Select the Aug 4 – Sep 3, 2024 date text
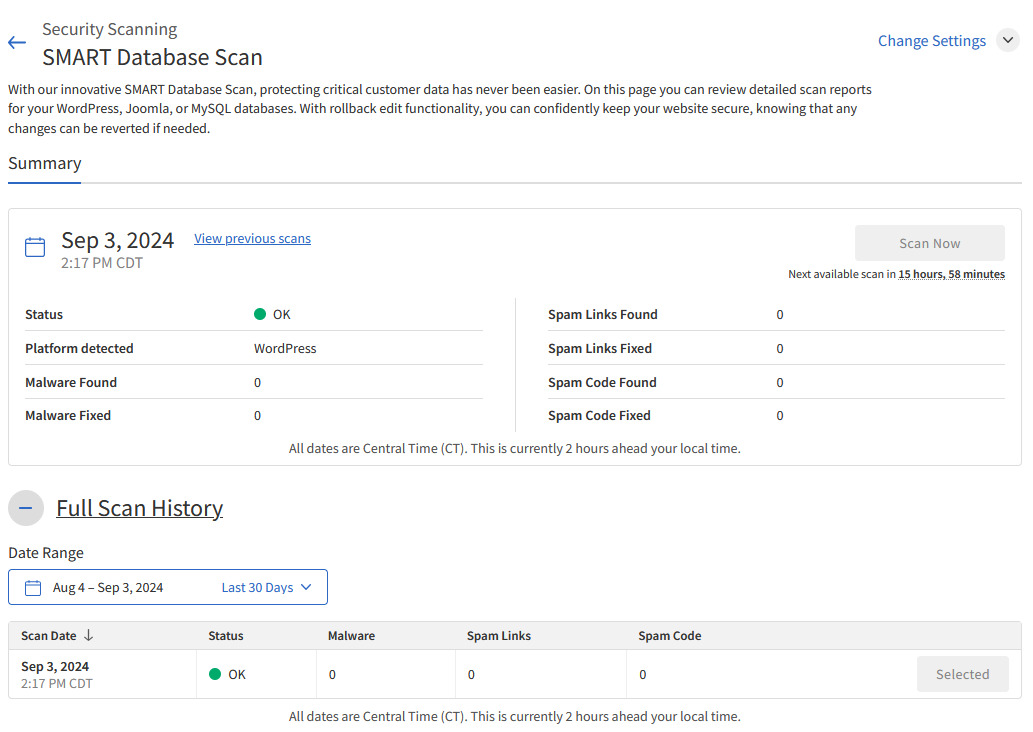This screenshot has height=732, width=1033. (x=108, y=588)
